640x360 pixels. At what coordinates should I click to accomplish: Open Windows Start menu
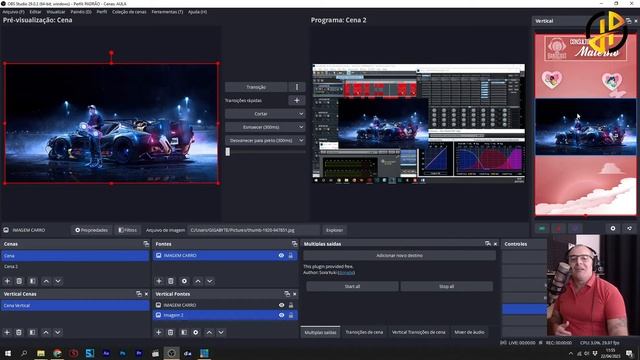click(x=8, y=353)
